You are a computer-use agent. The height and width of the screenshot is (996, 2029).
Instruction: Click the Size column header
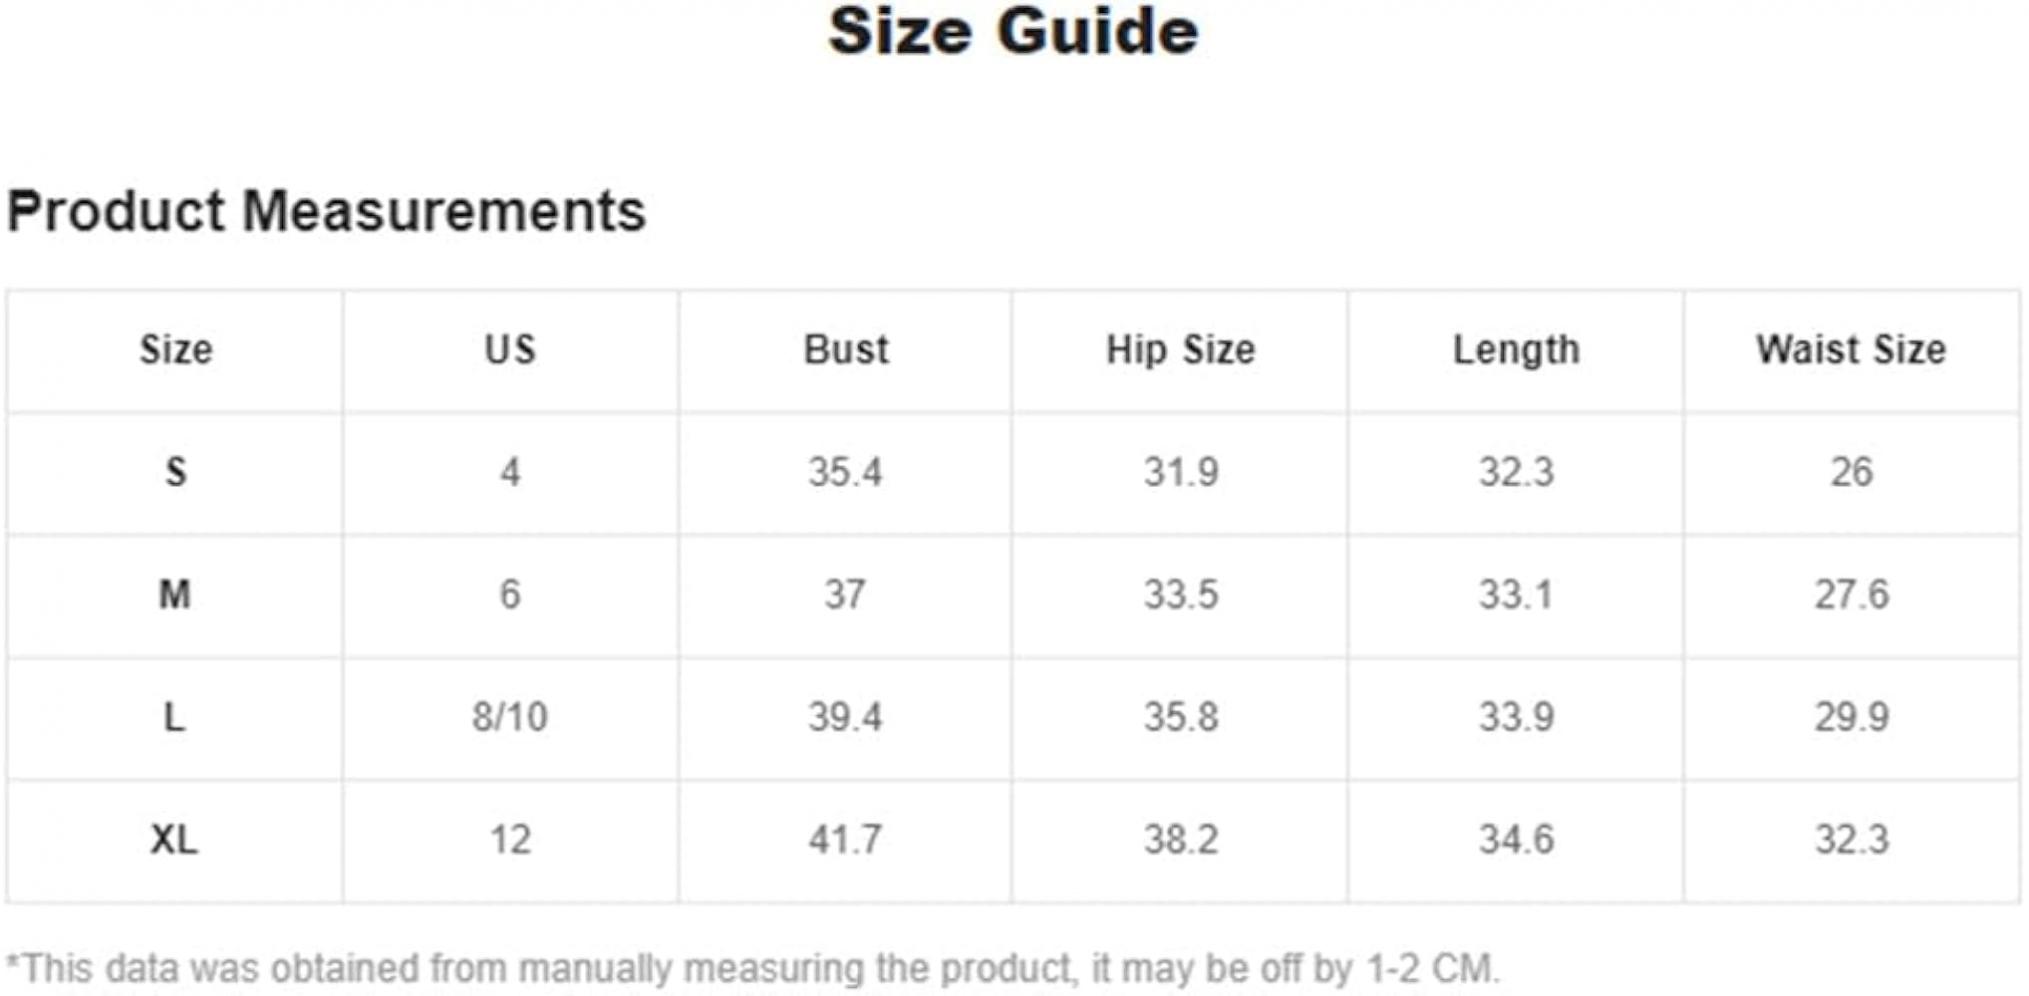click(x=176, y=350)
